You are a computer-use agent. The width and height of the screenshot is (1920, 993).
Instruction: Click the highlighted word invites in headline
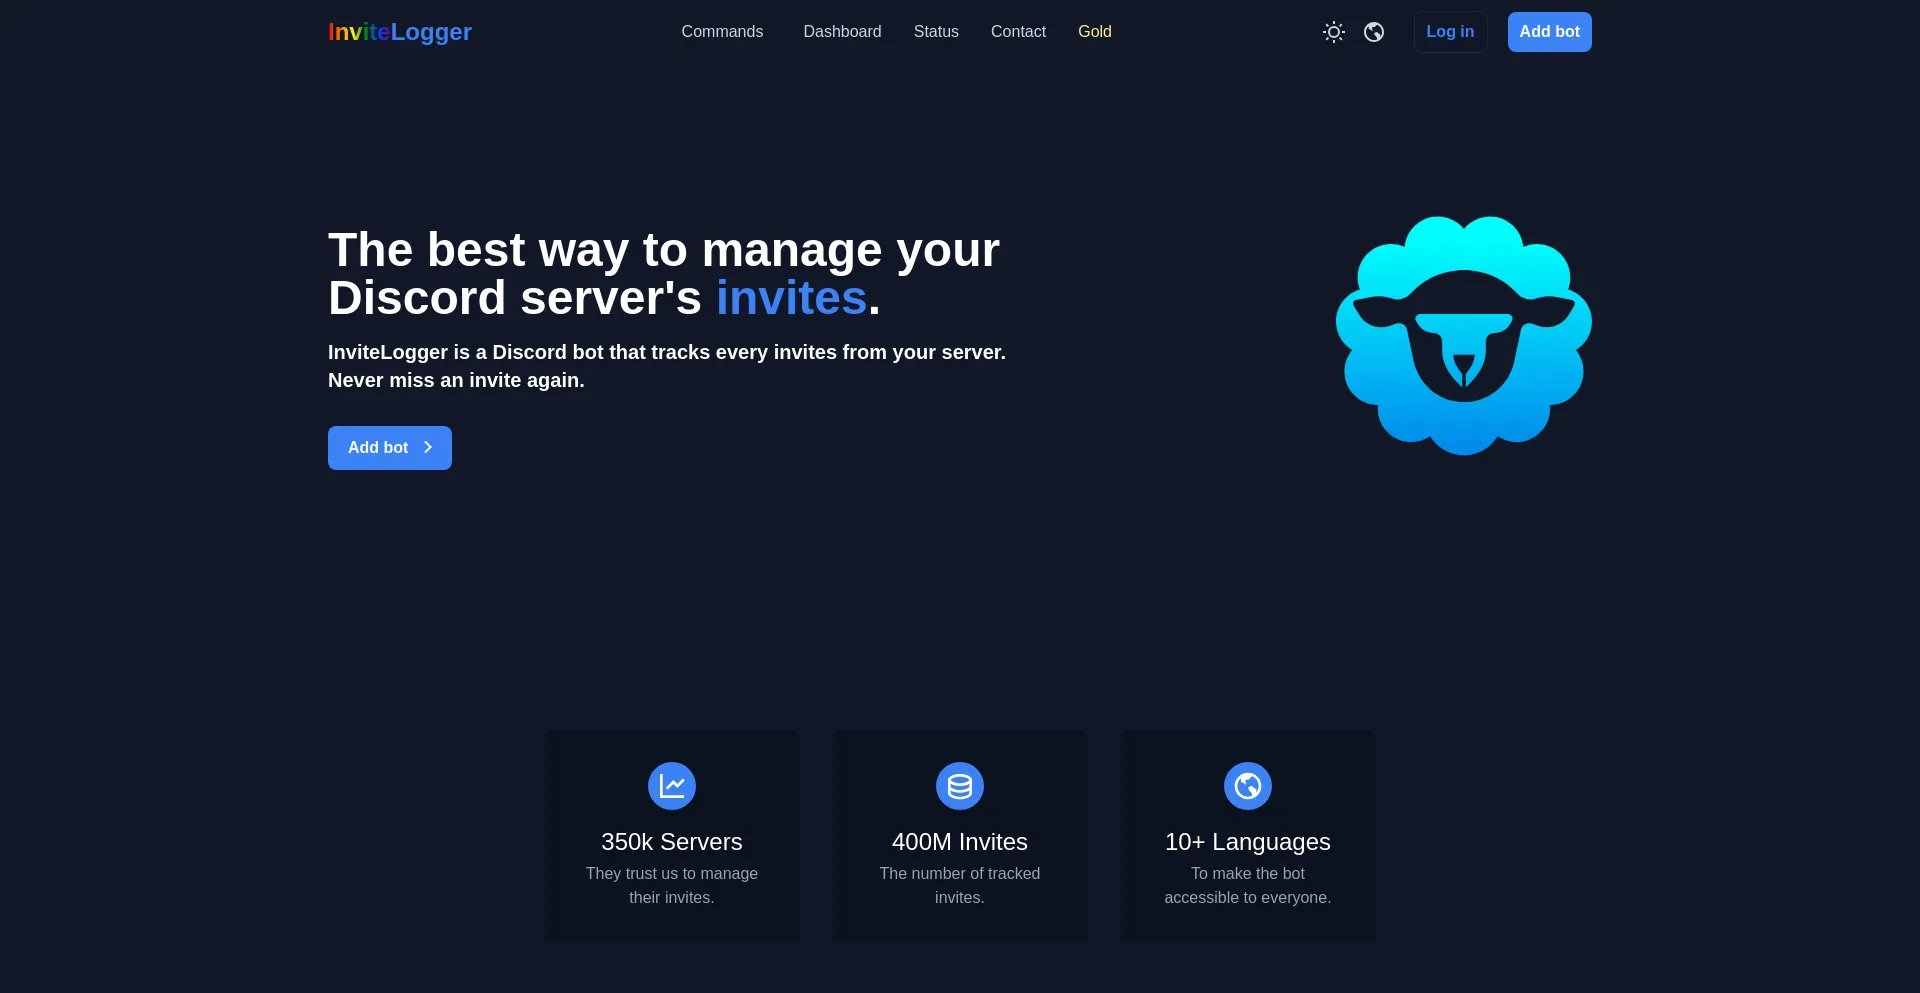pyautogui.click(x=791, y=298)
